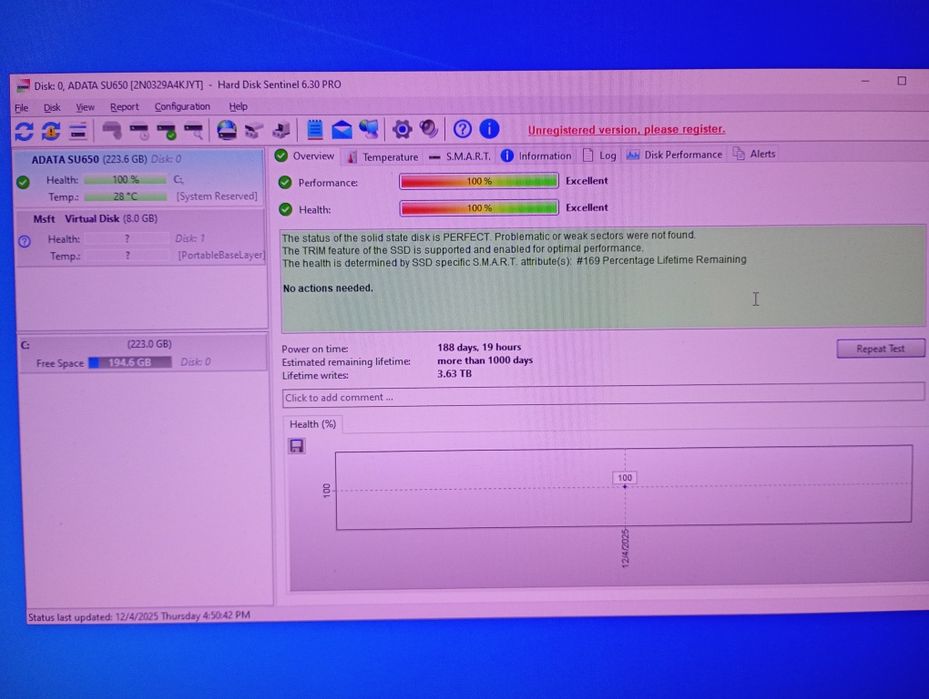The image size is (929, 699).
Task: Click the '3.63 TB' lifetime writes value
Action: pyautogui.click(x=454, y=374)
